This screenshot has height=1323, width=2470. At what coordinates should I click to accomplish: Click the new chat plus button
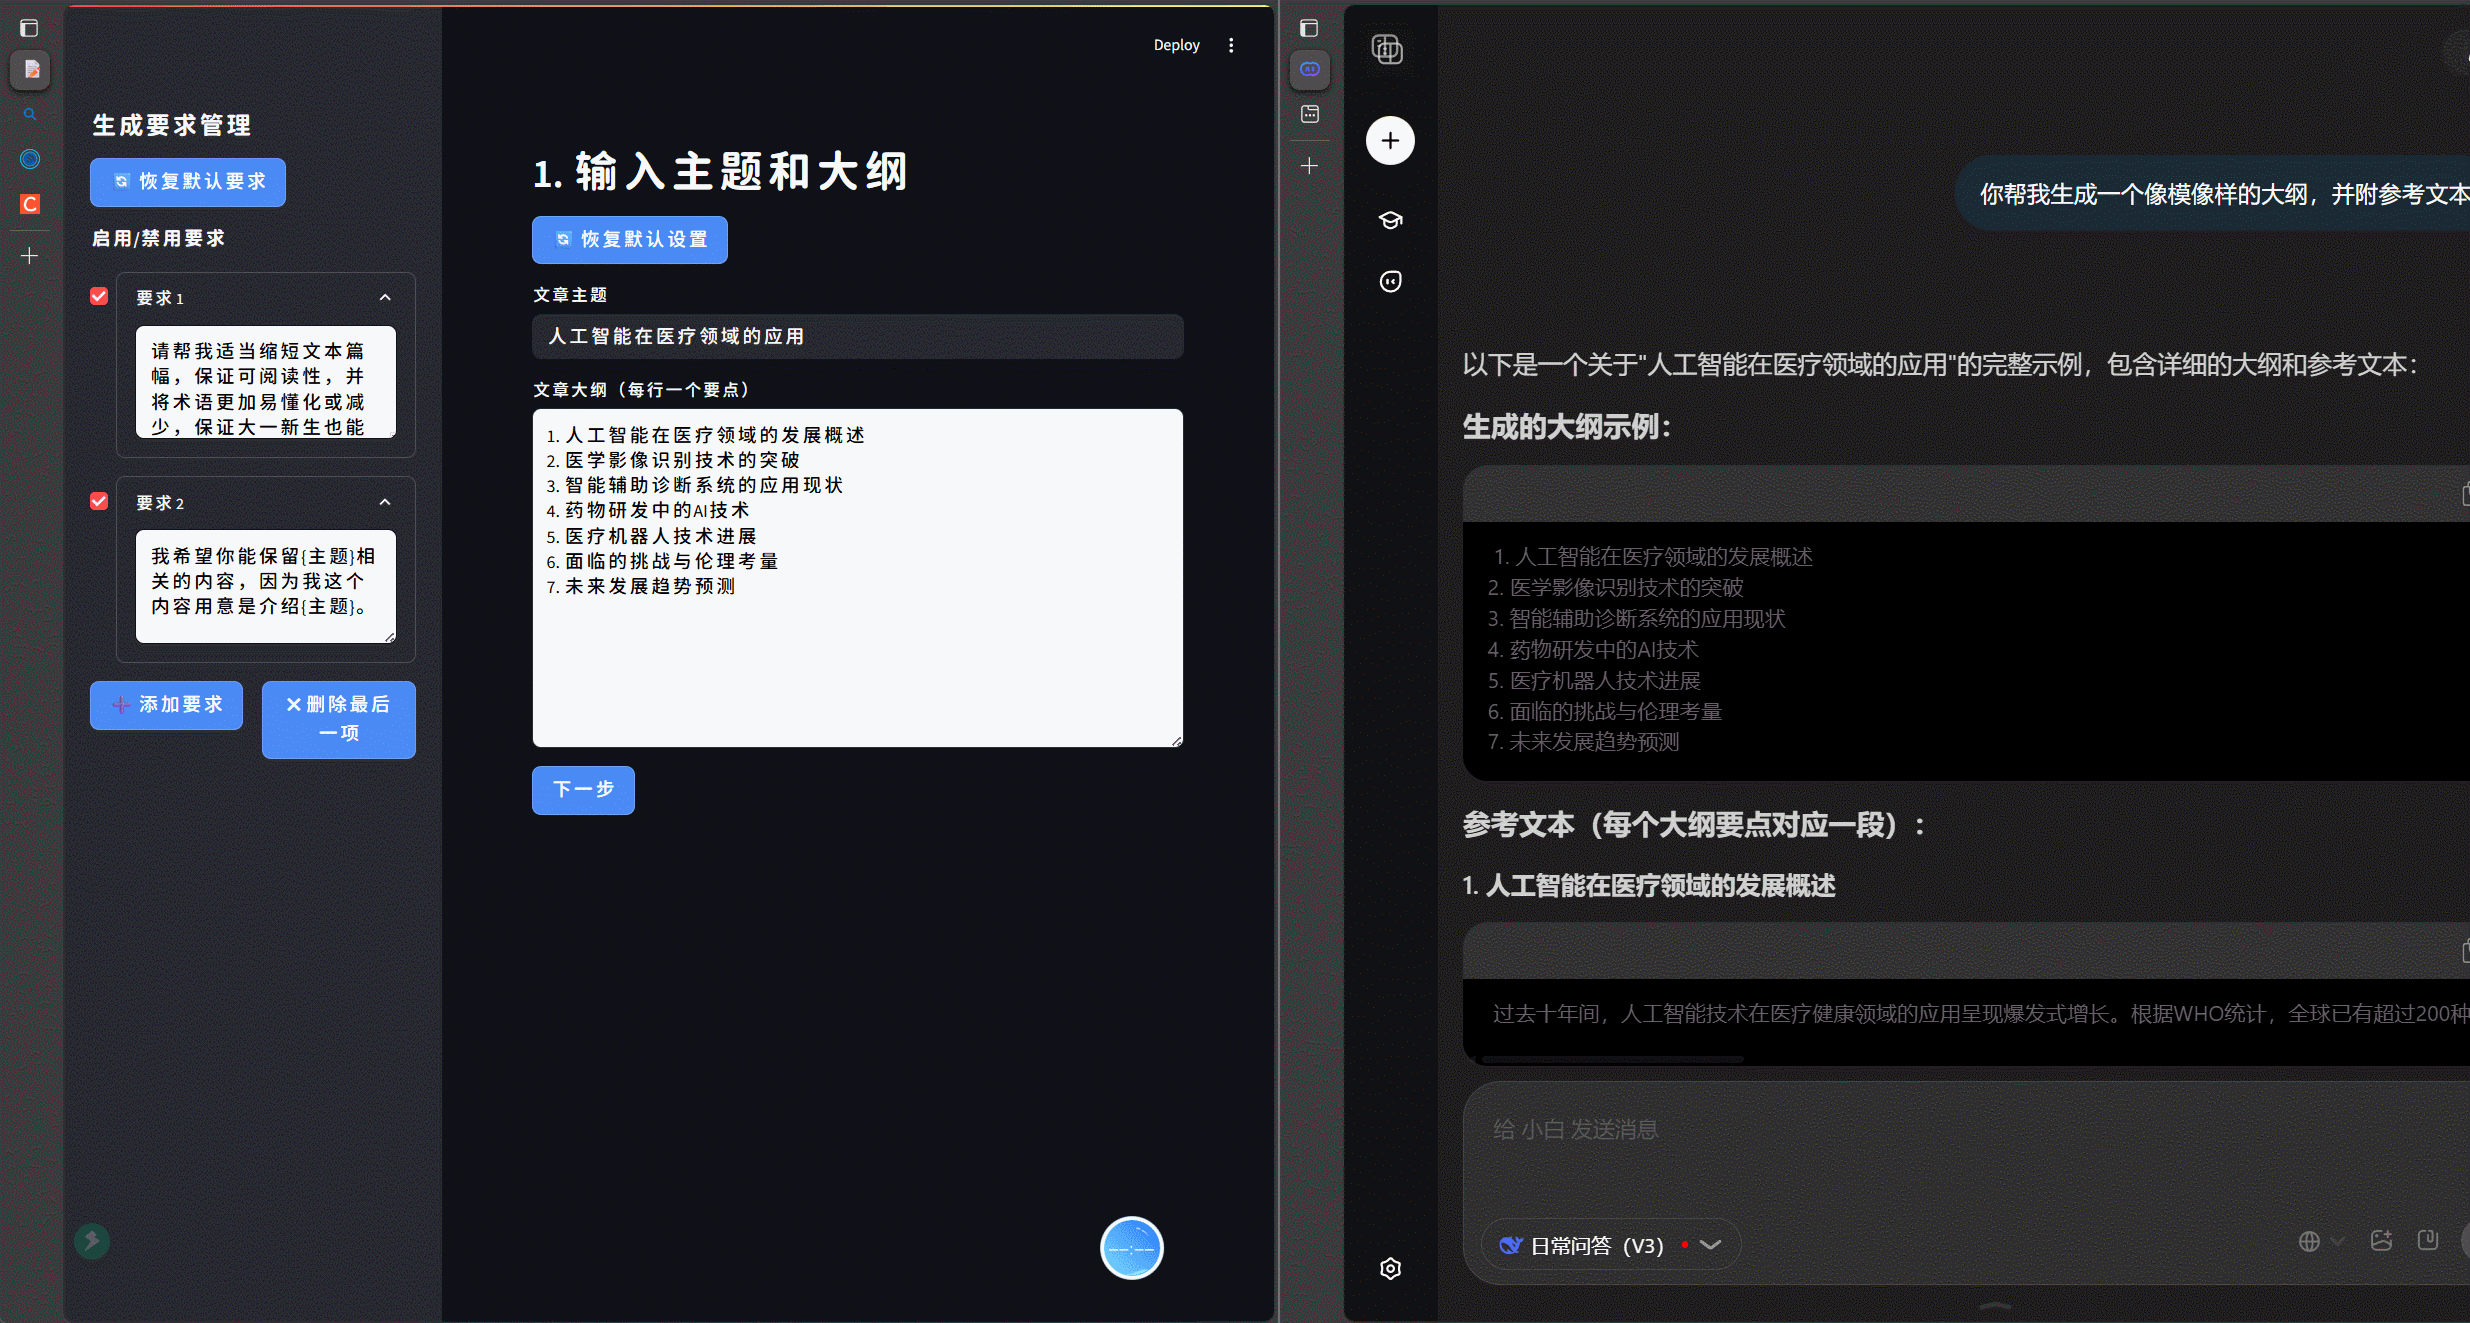click(1390, 141)
